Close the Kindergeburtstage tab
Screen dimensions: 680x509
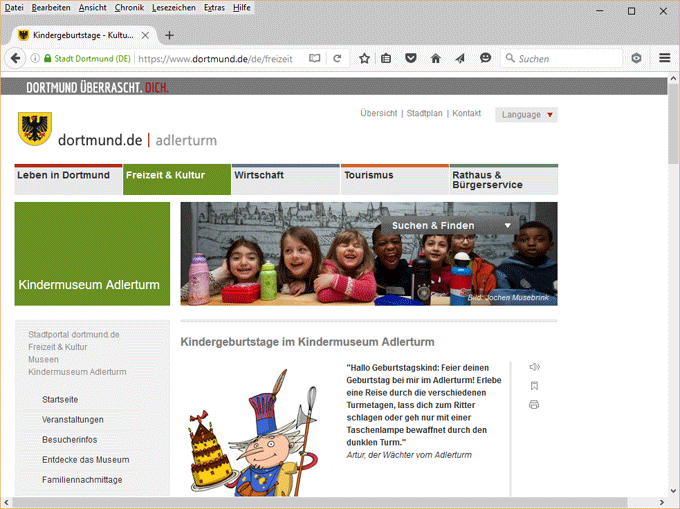coord(145,35)
